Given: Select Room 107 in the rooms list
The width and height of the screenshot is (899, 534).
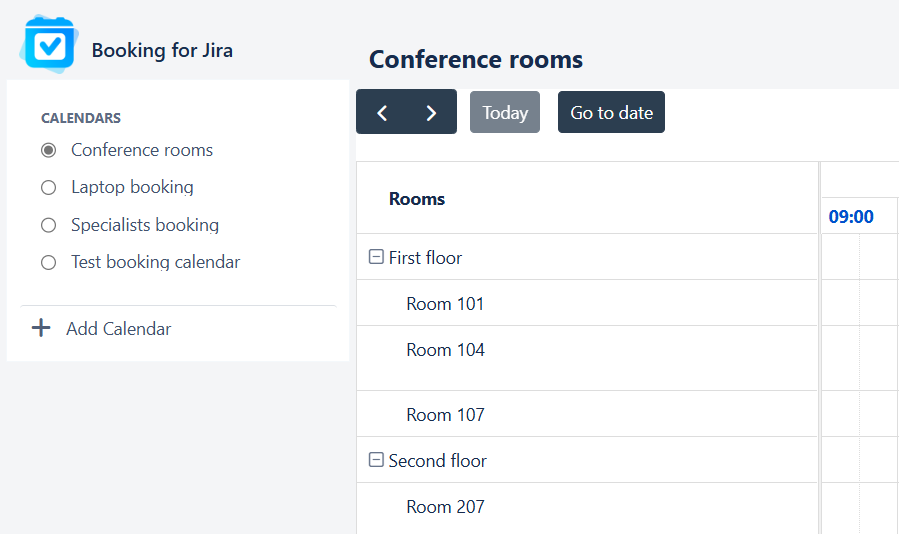Looking at the screenshot, I should [445, 415].
